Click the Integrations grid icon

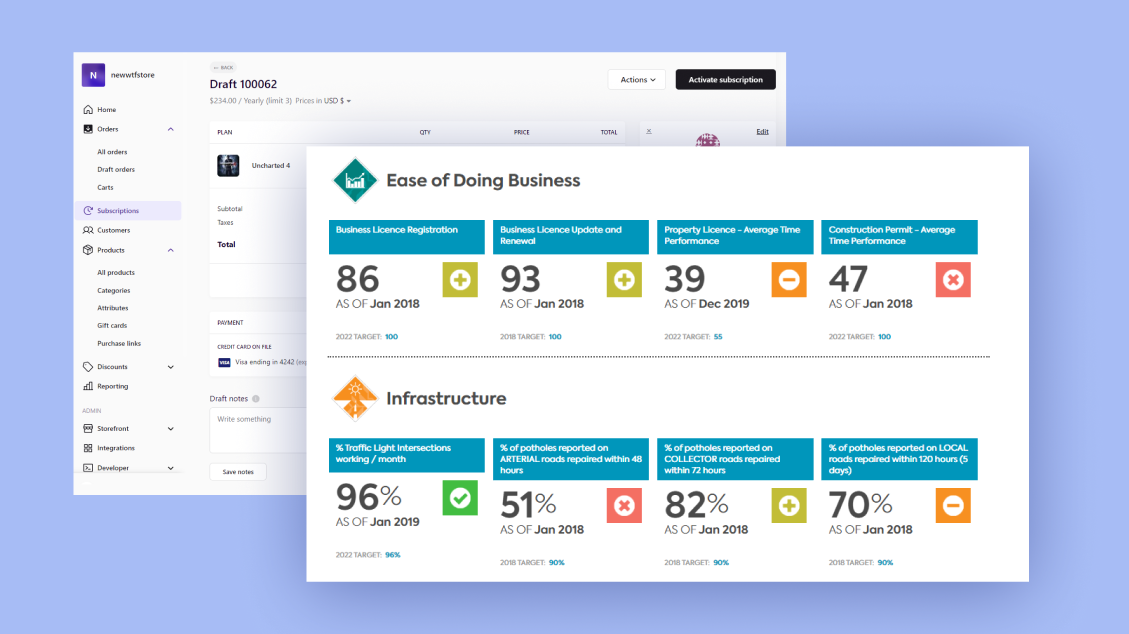click(x=88, y=448)
